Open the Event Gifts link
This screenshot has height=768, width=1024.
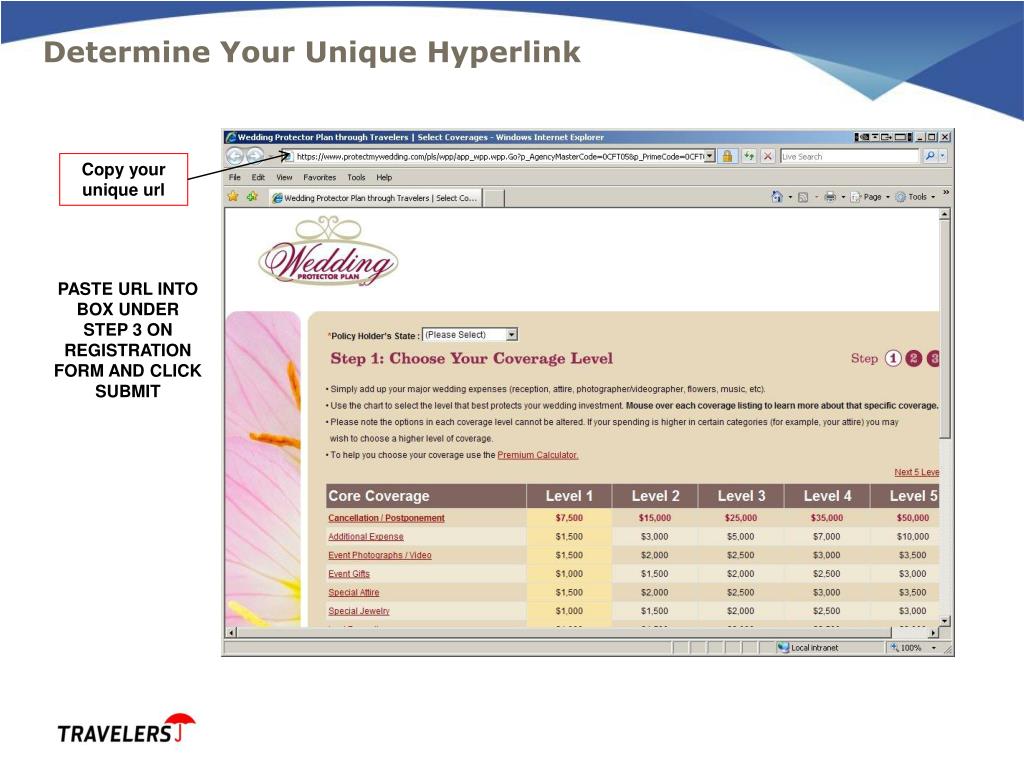(x=349, y=573)
